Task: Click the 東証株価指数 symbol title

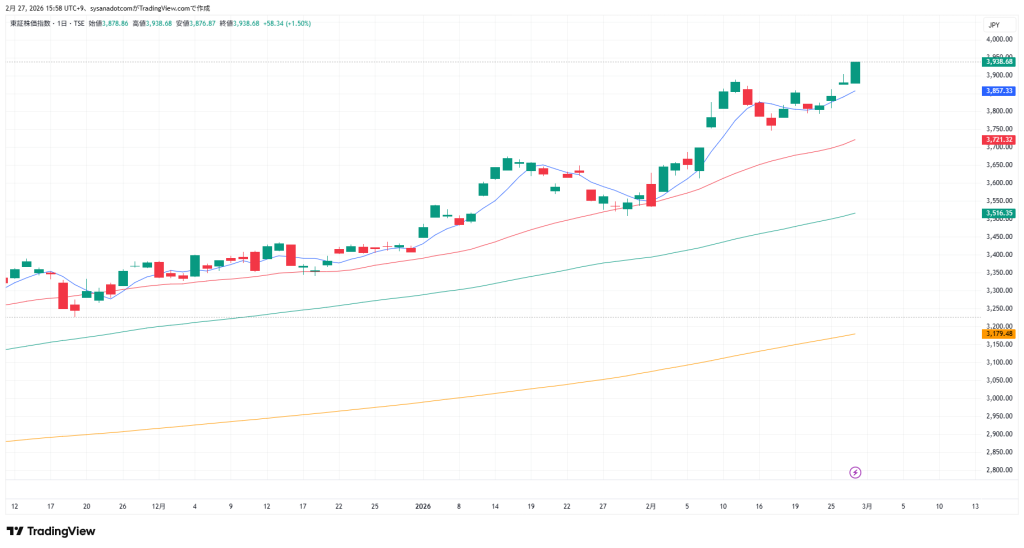Action: coord(32,22)
